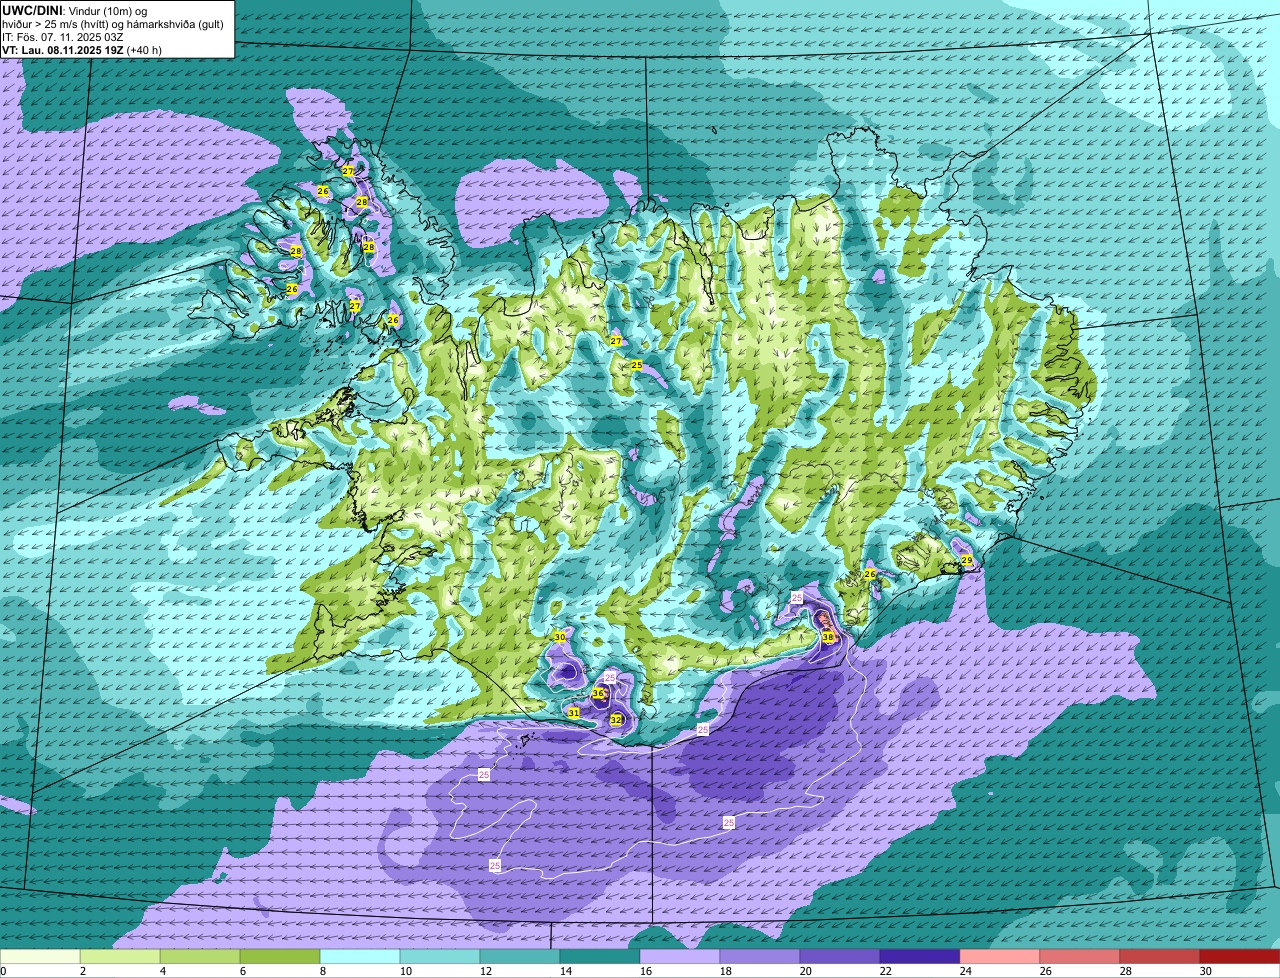Choose the light teal 10–12 legend swatch

click(440, 956)
